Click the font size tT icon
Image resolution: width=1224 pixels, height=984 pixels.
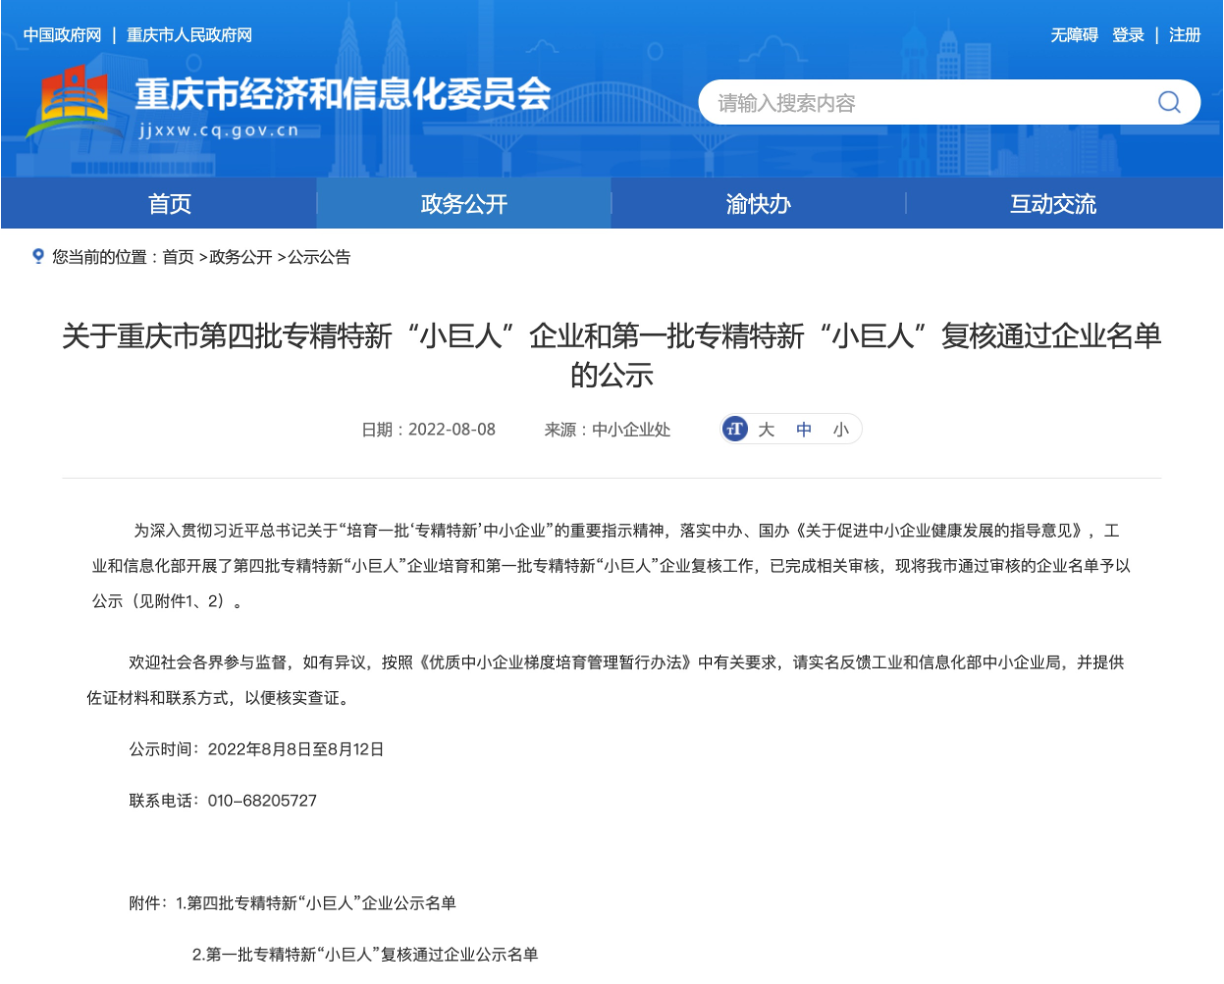click(735, 429)
